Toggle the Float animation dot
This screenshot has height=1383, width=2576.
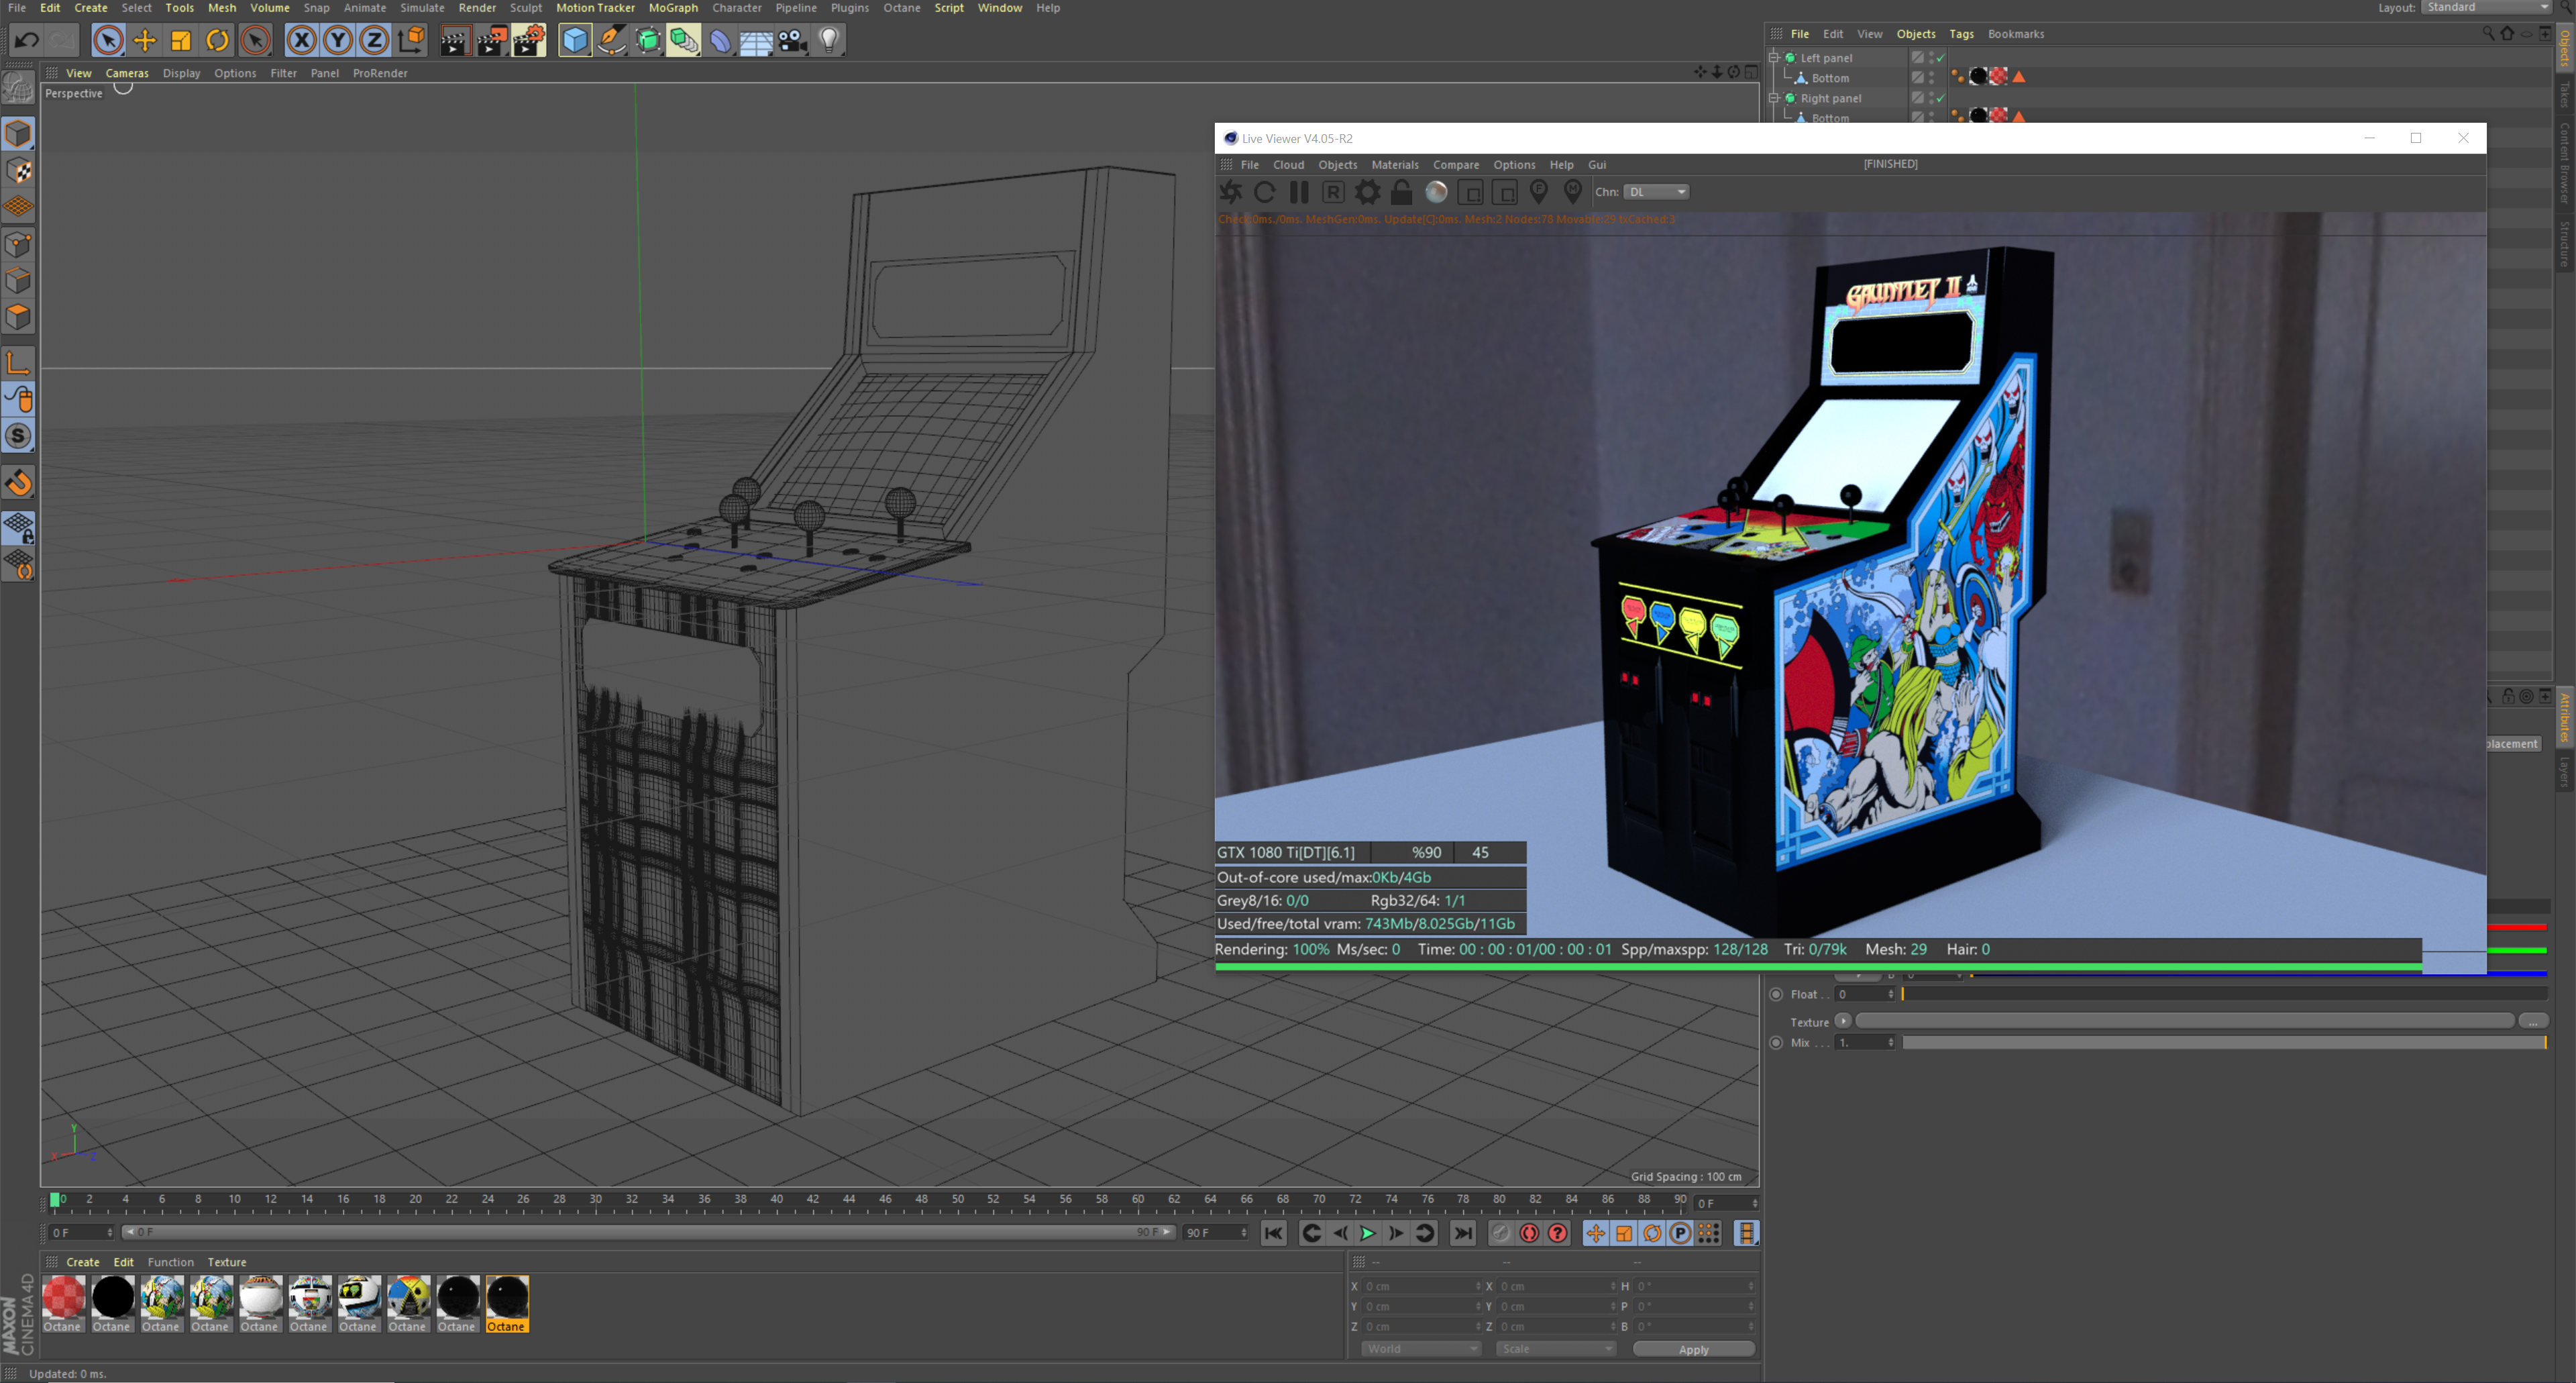point(1776,994)
